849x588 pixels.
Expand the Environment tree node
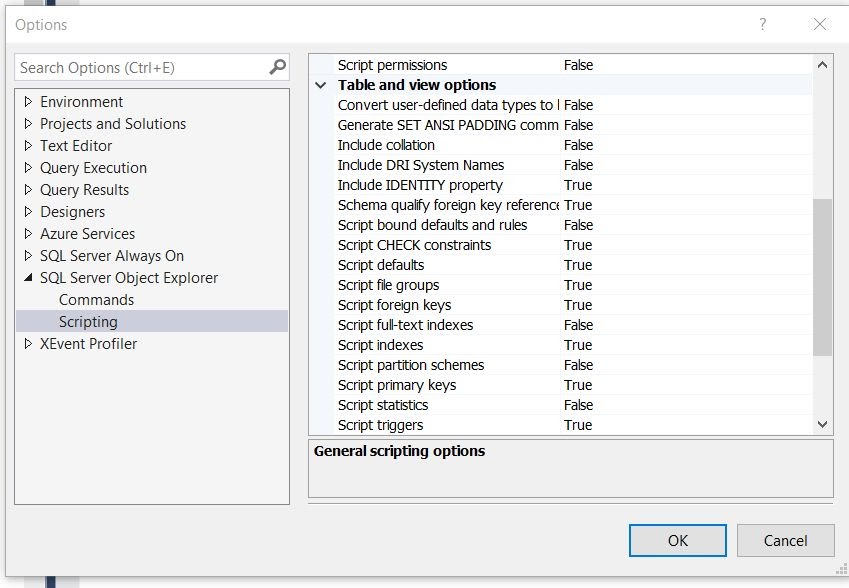tap(29, 102)
